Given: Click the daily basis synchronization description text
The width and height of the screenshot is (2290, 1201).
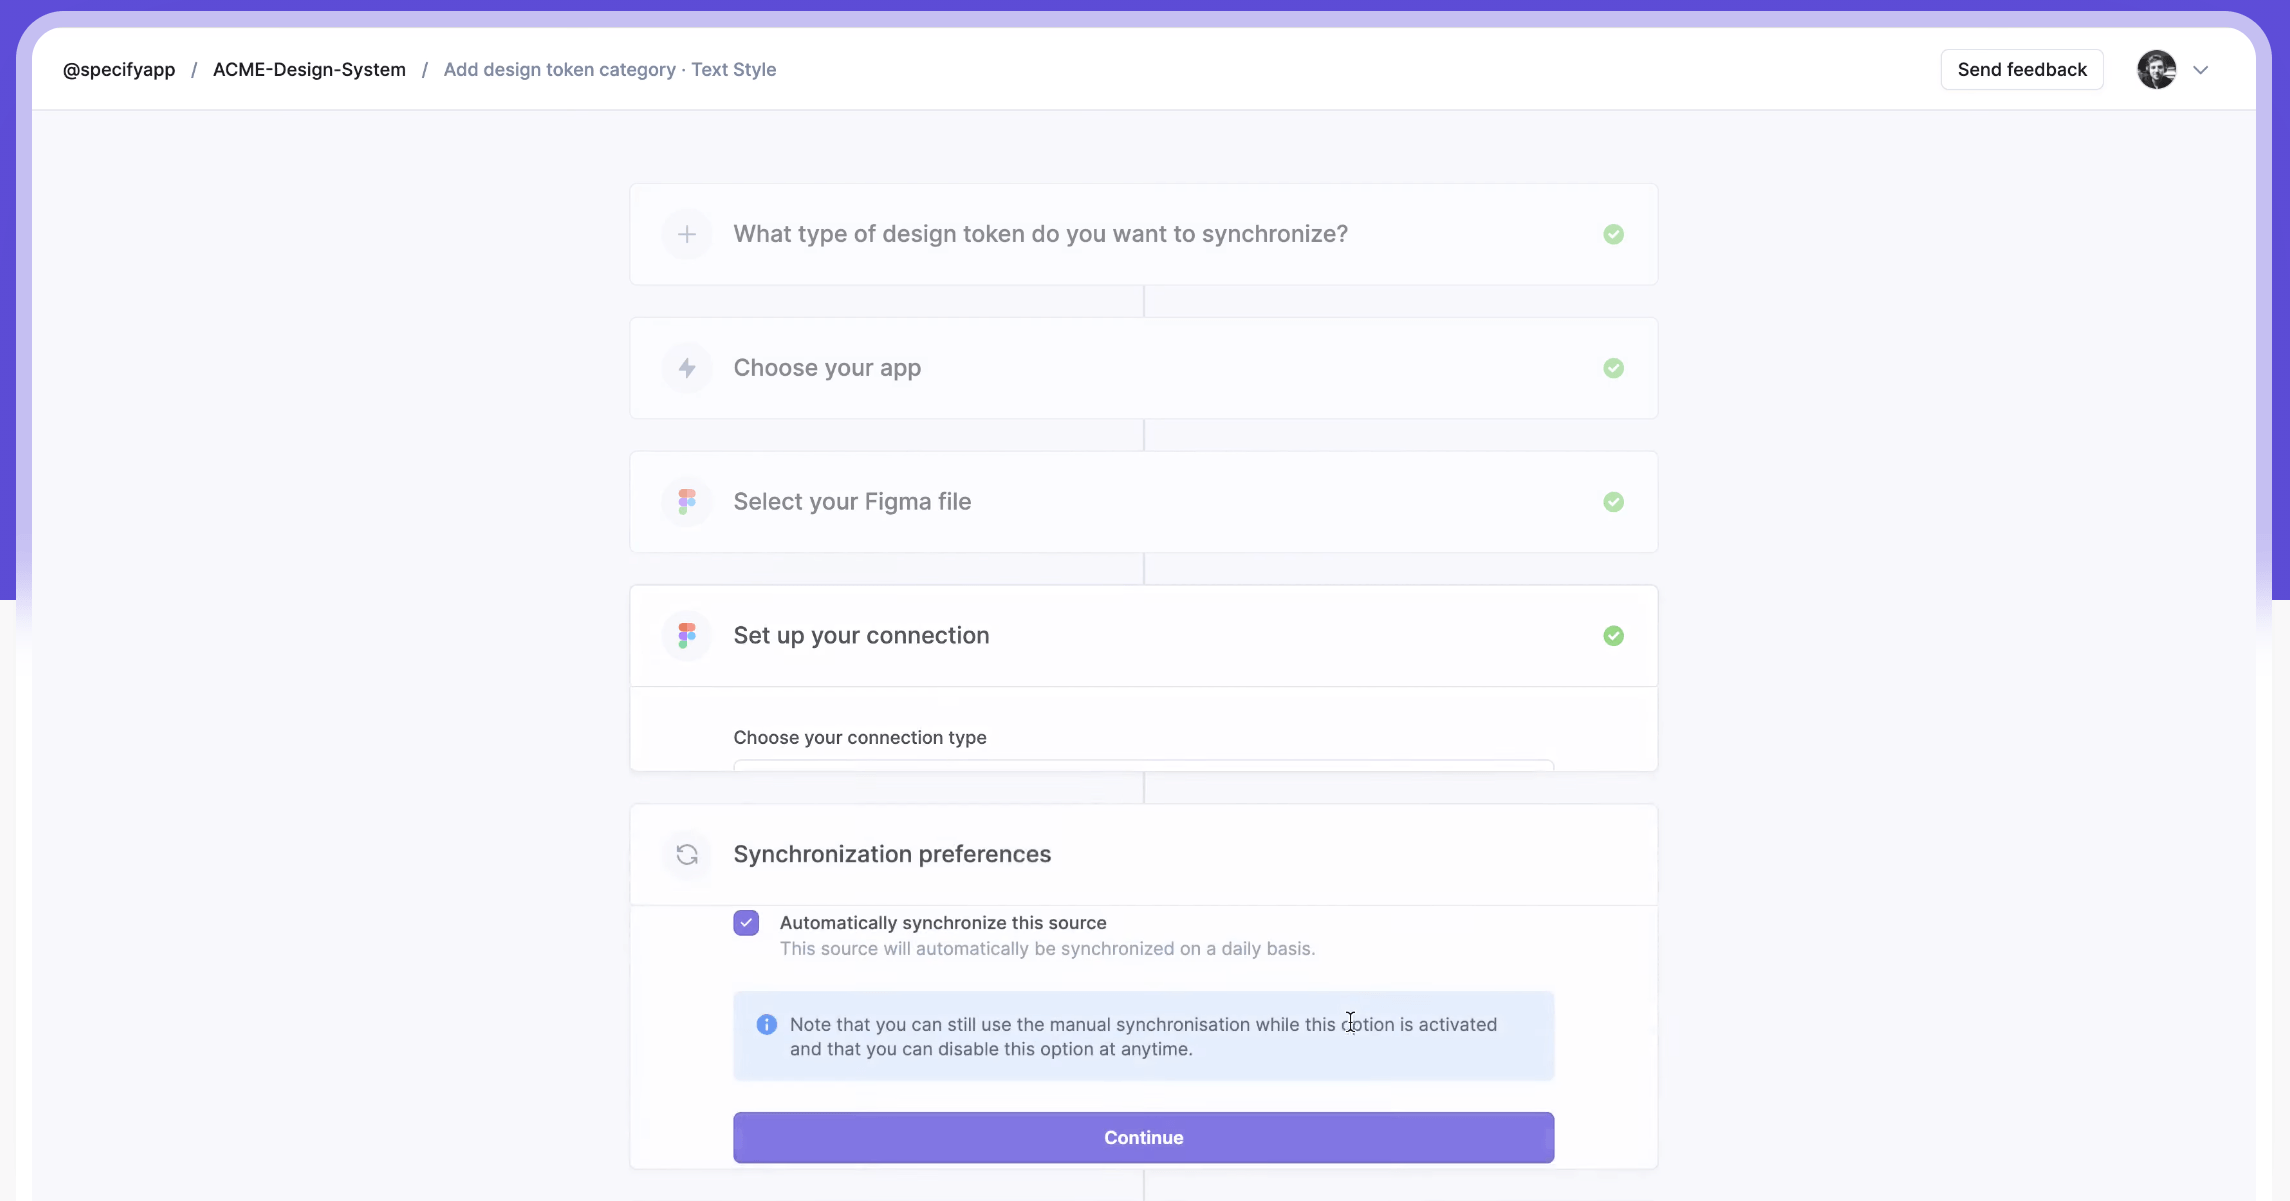Looking at the screenshot, I should 1047,949.
